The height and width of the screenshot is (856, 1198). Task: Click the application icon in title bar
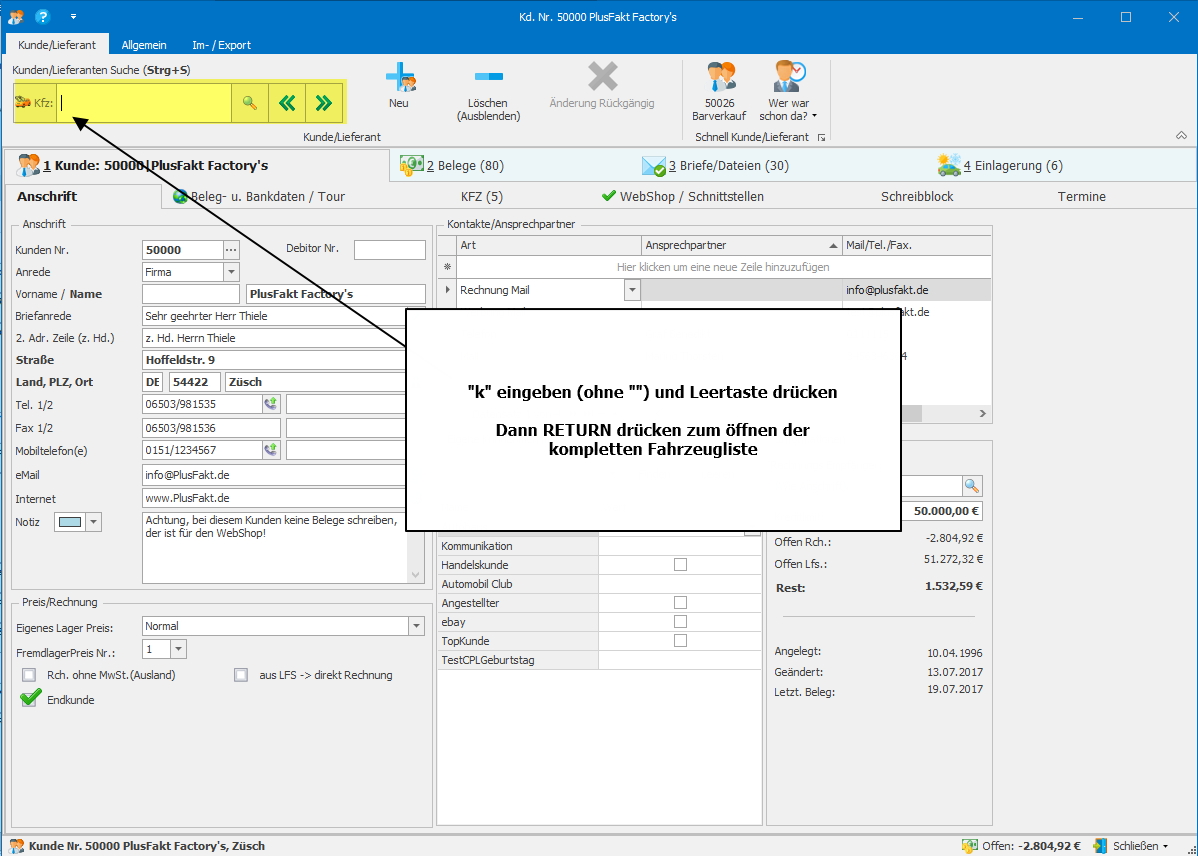coord(16,16)
